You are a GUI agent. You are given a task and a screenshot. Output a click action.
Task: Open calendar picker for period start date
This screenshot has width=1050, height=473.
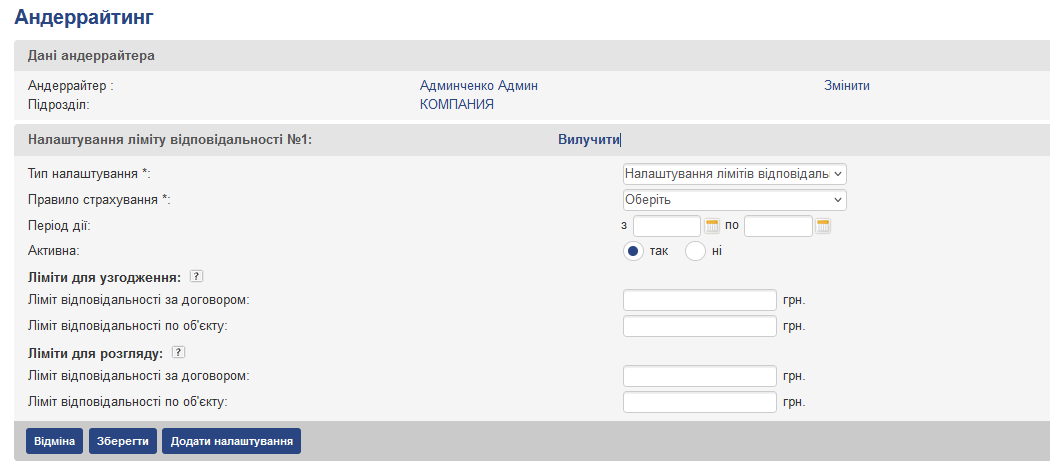pos(712,226)
